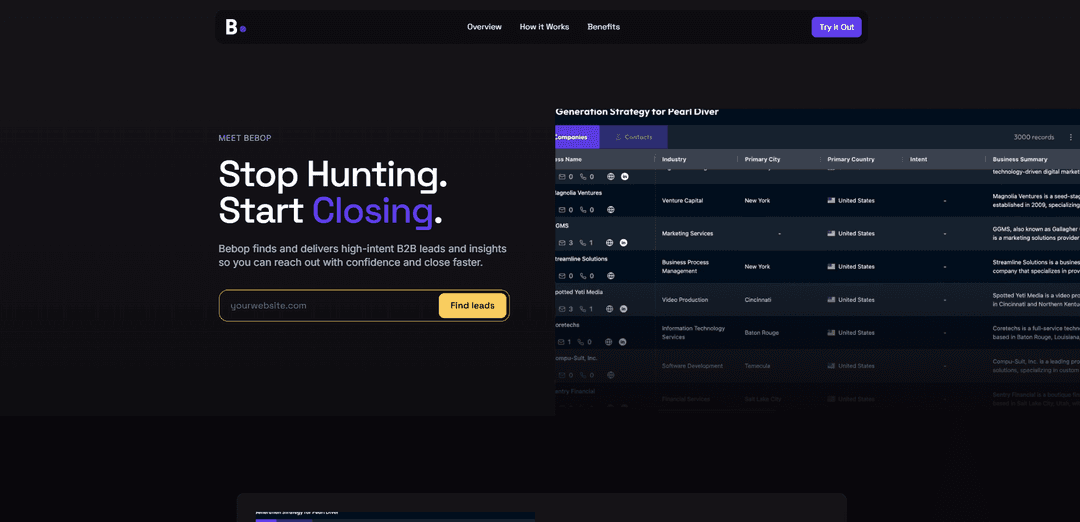
Task: Click the Cincinnati city cell
Action: (x=758, y=300)
